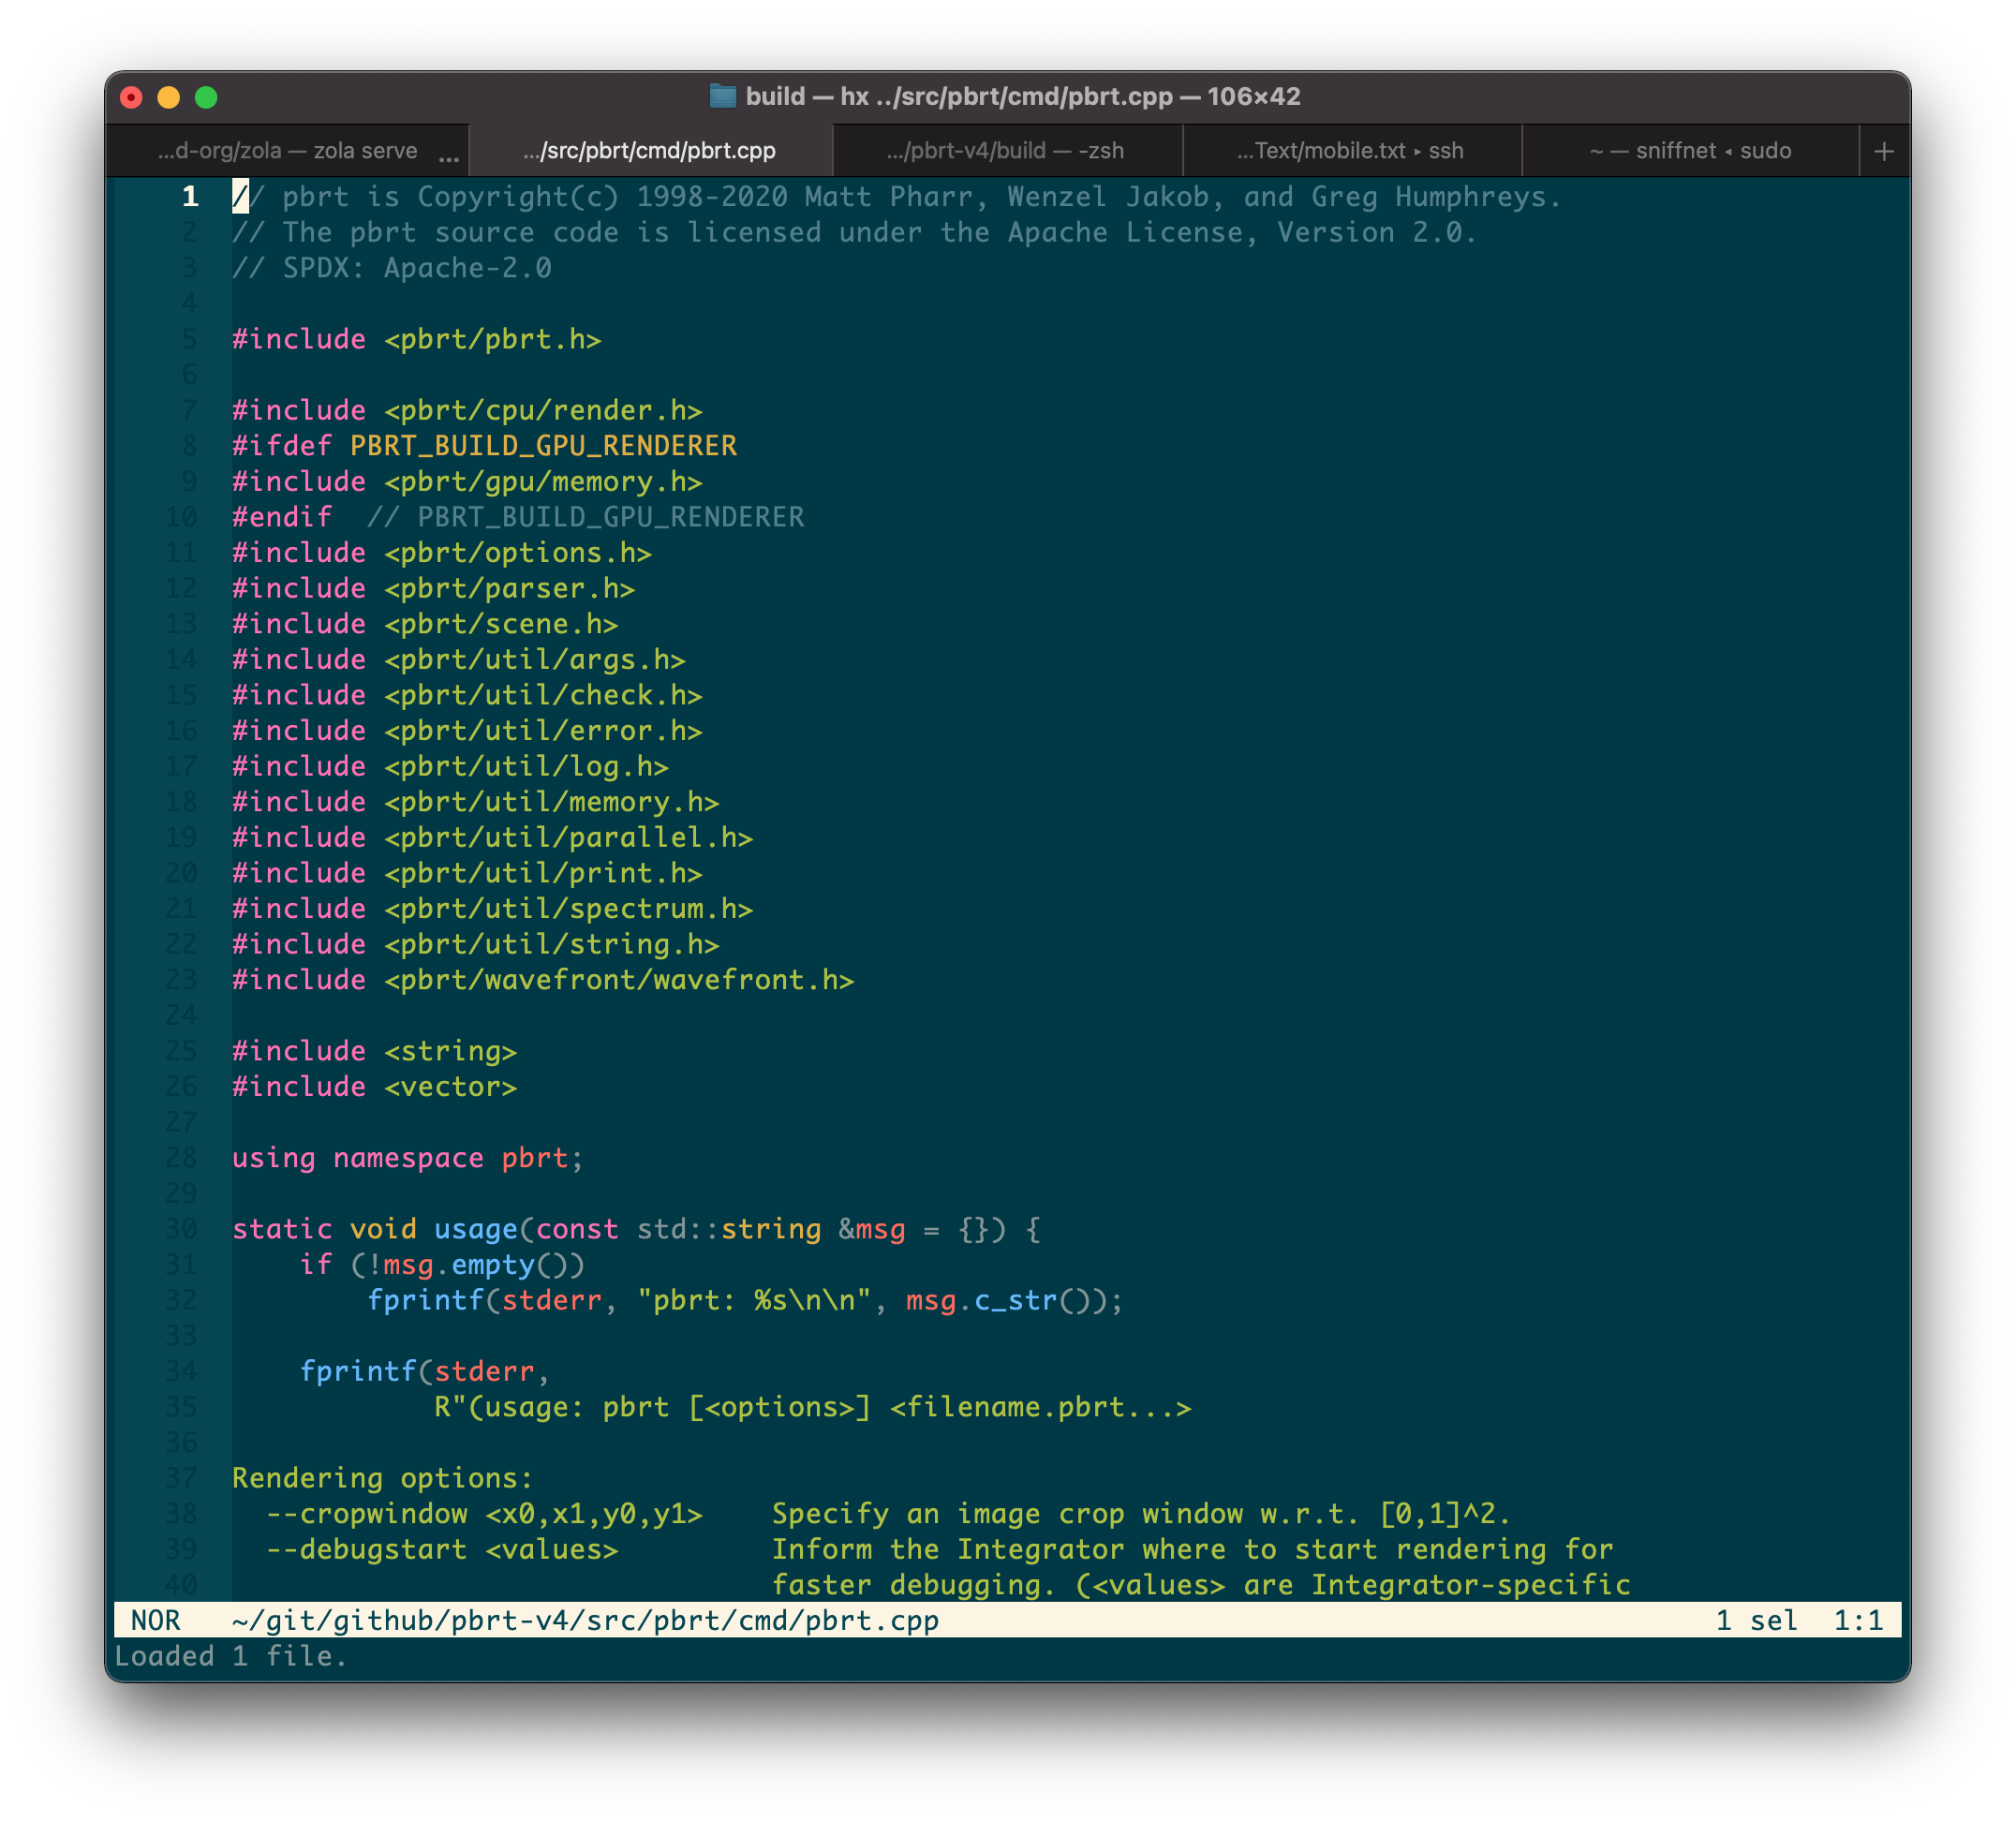
Task: Click the NOR mode indicator in status line
Action: (x=156, y=1620)
